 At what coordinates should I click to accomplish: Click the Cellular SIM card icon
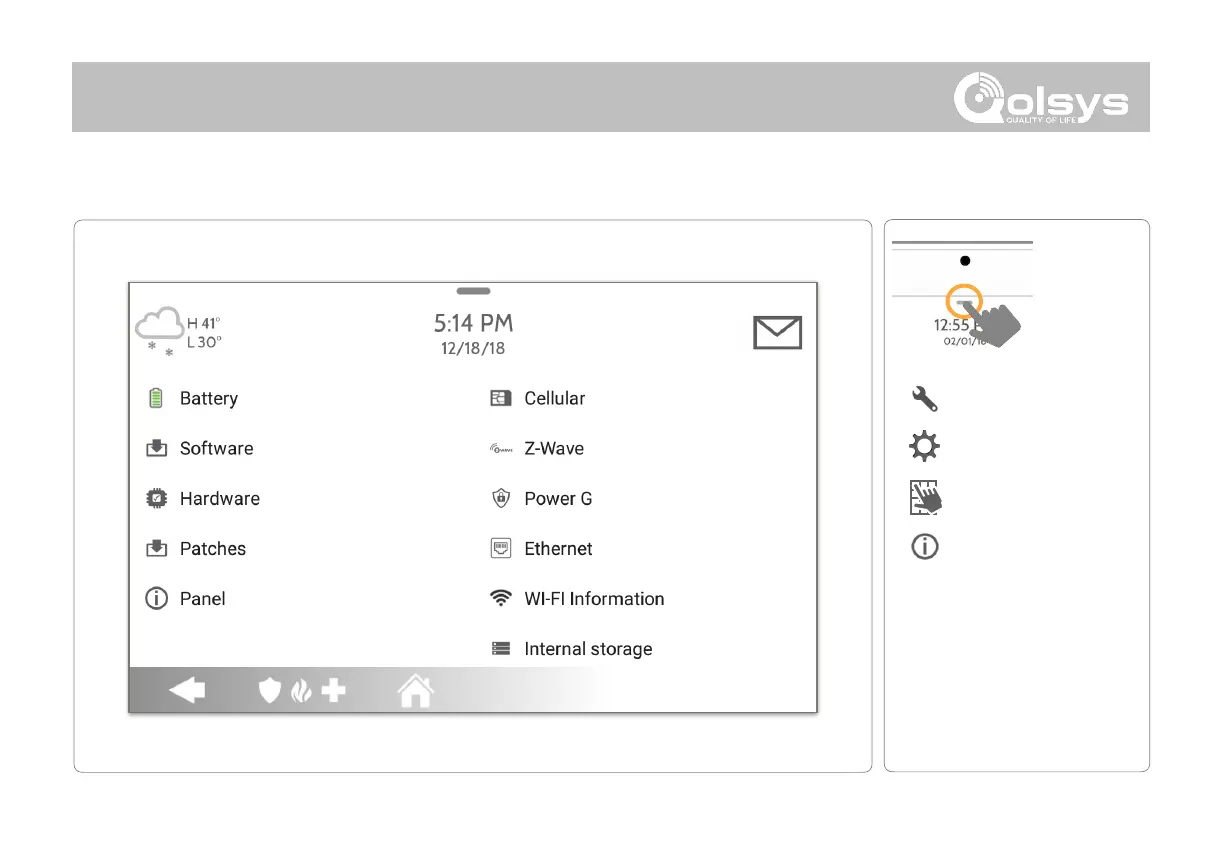tap(501, 398)
